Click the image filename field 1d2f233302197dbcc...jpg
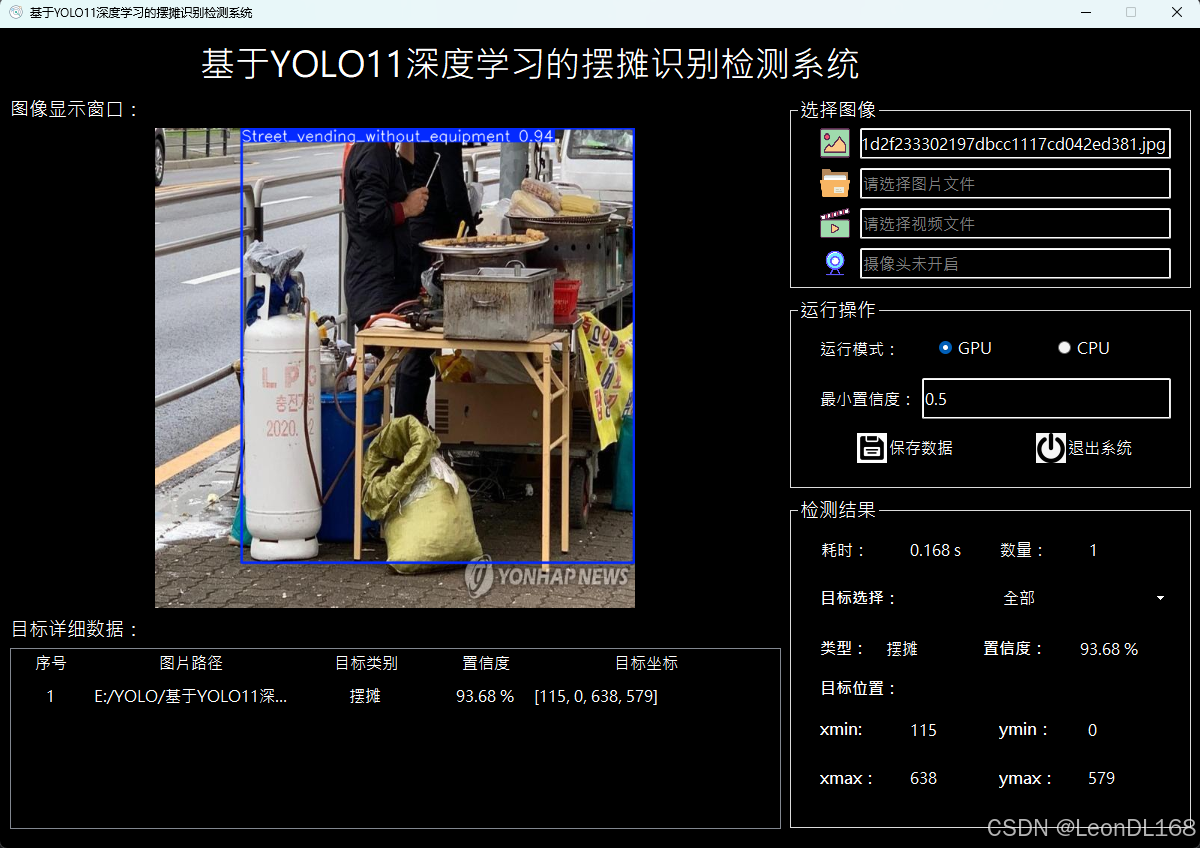This screenshot has width=1200, height=848. 1015,144
